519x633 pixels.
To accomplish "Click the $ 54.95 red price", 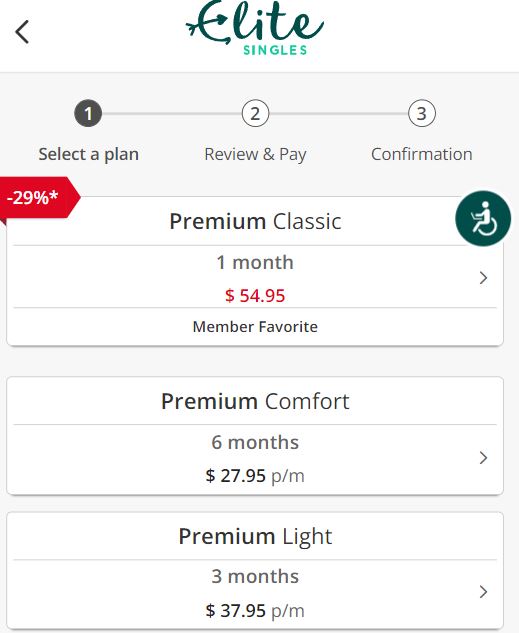I will coord(255,296).
